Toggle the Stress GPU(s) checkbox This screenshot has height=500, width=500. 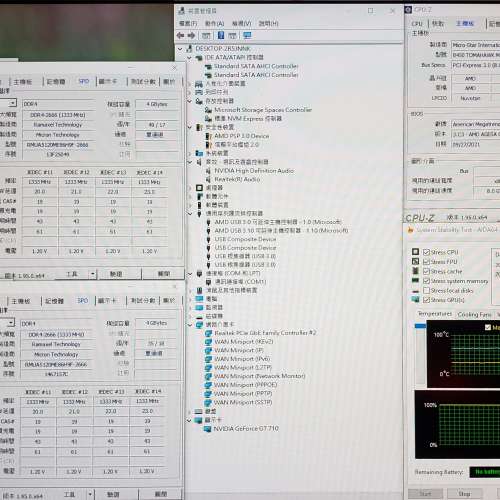tap(426, 300)
